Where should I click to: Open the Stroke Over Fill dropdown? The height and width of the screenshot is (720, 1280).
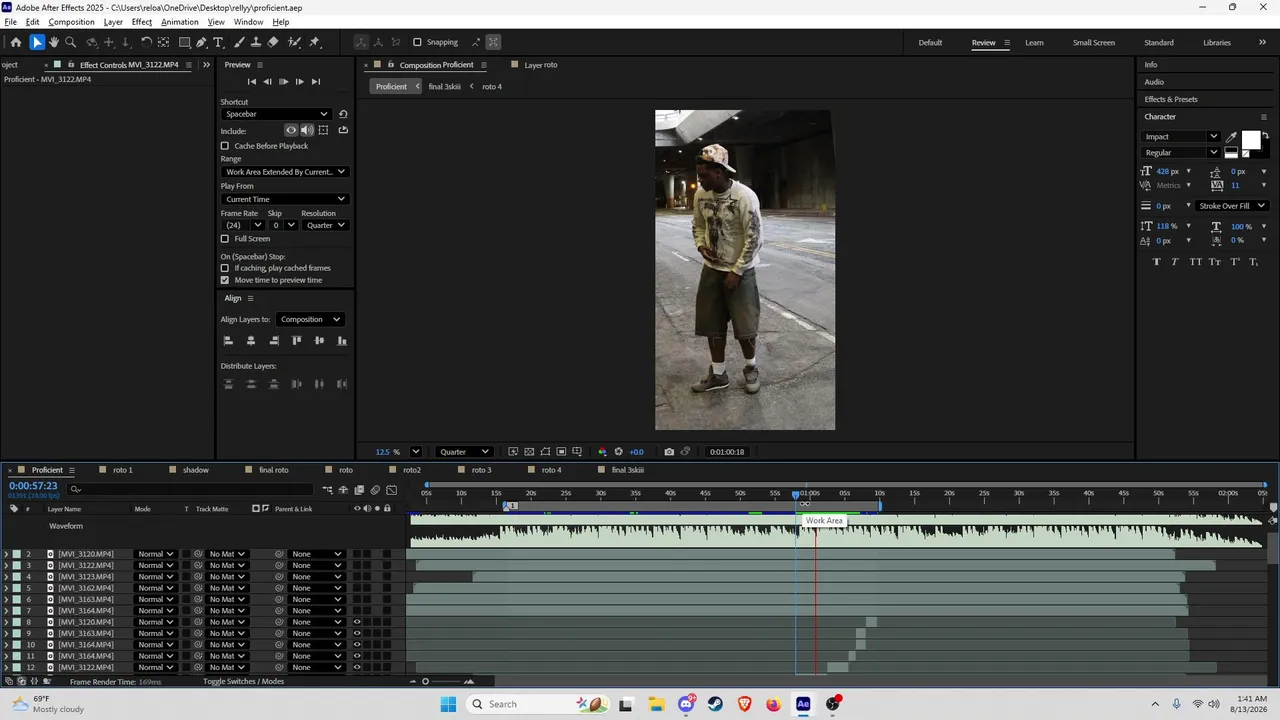coord(1233,206)
